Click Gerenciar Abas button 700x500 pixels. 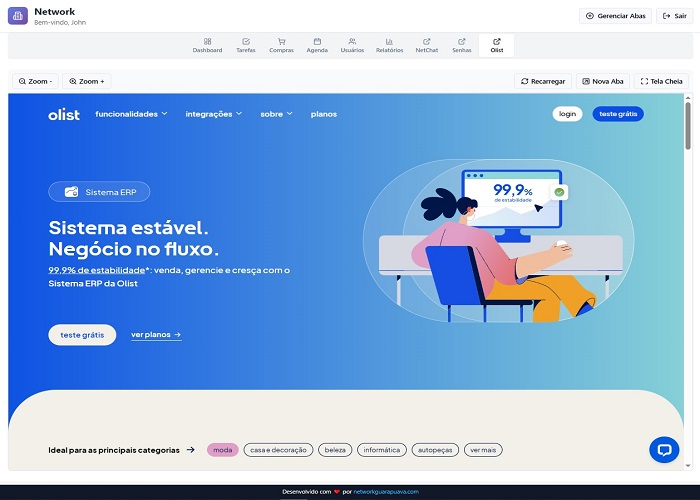[x=615, y=16]
